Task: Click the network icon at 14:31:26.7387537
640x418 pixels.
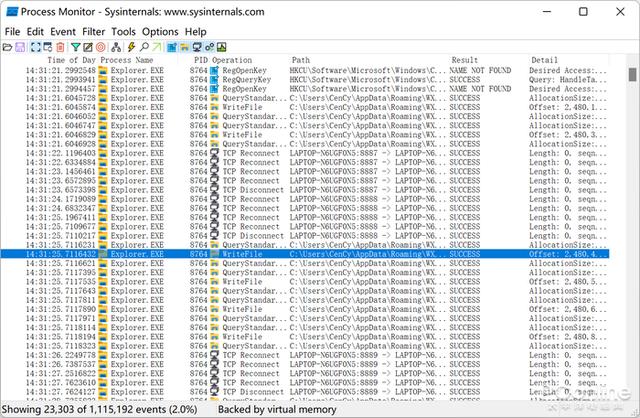Action: pos(214,364)
